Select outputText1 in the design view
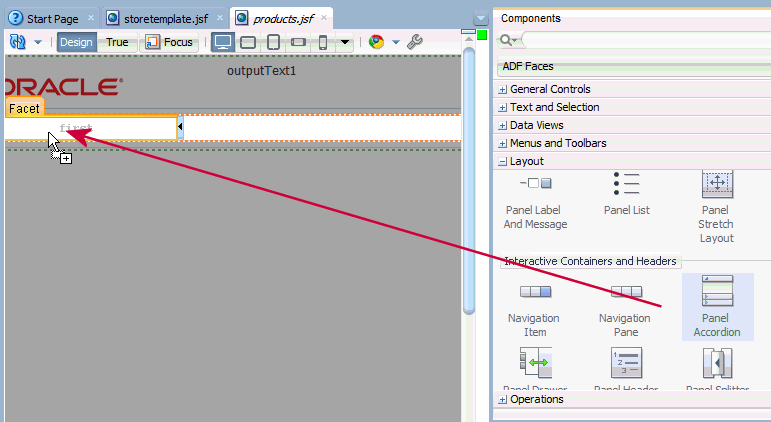 click(x=261, y=71)
